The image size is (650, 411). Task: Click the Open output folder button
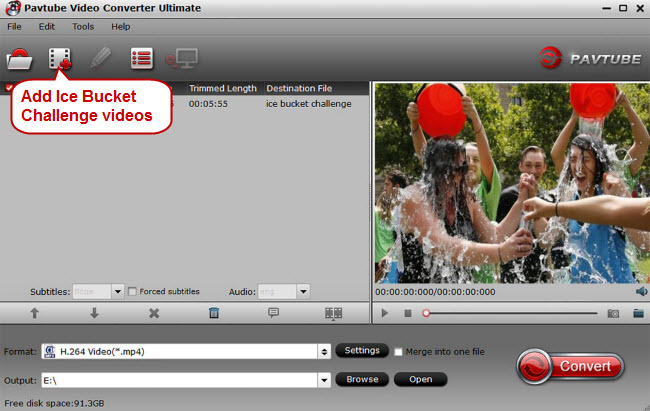[x=420, y=379]
